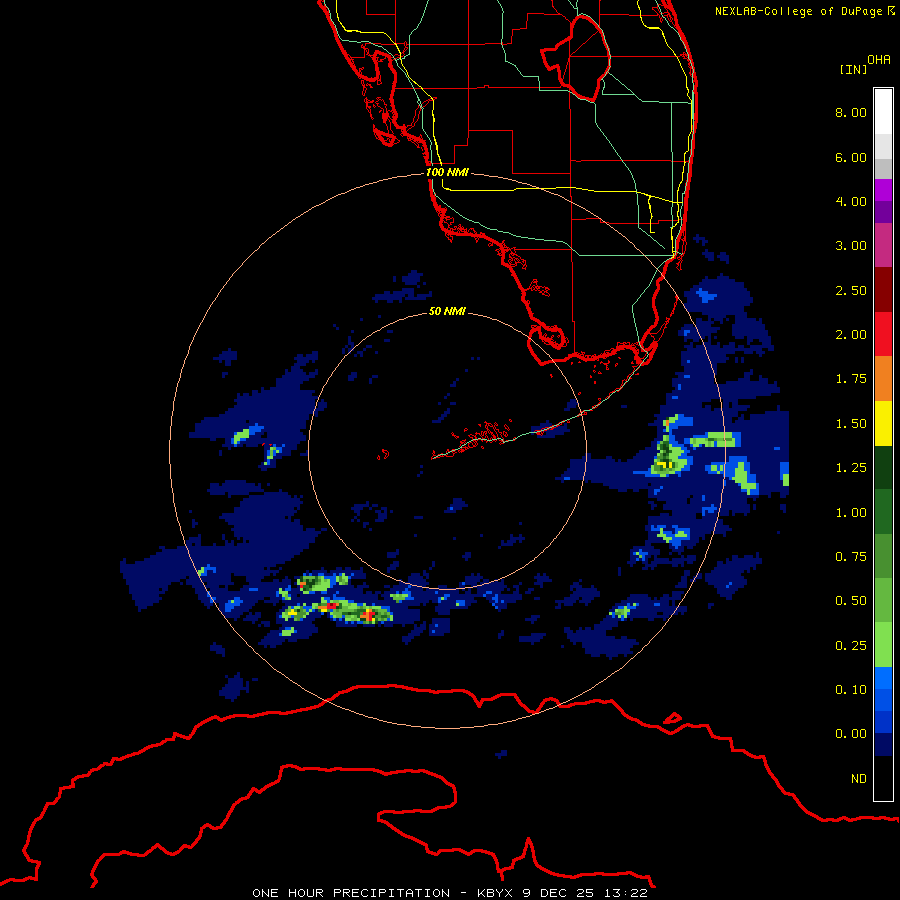
Task: Pick the navy blue legend color block
Action: tap(883, 744)
